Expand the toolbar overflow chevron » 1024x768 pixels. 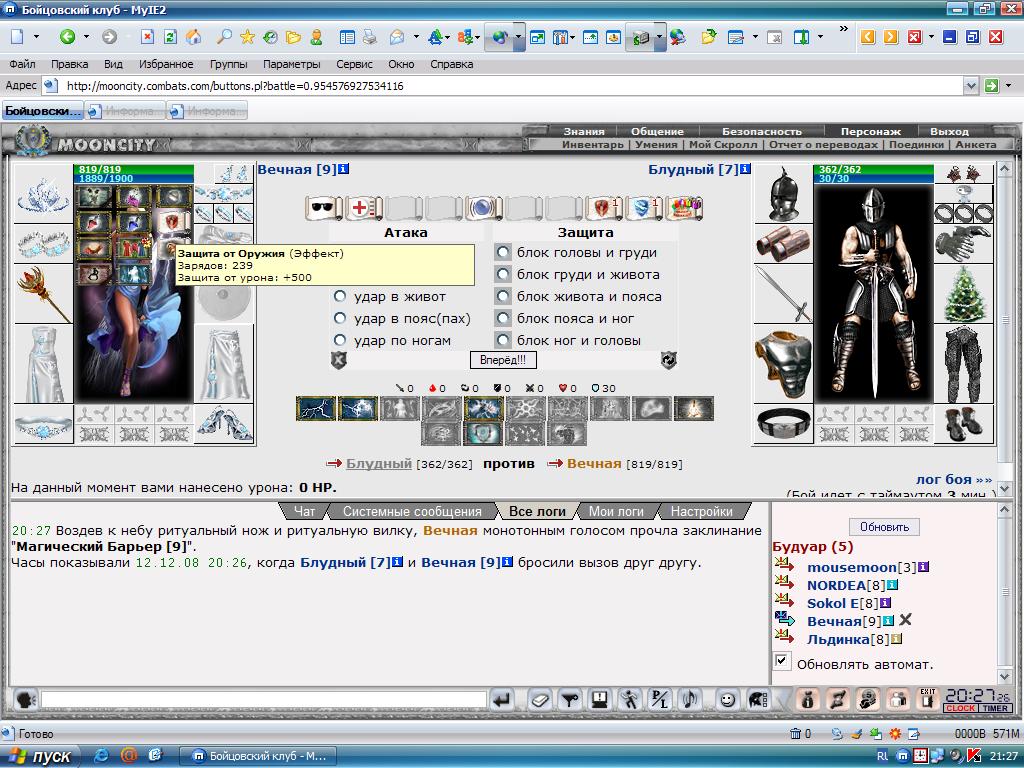(x=844, y=29)
